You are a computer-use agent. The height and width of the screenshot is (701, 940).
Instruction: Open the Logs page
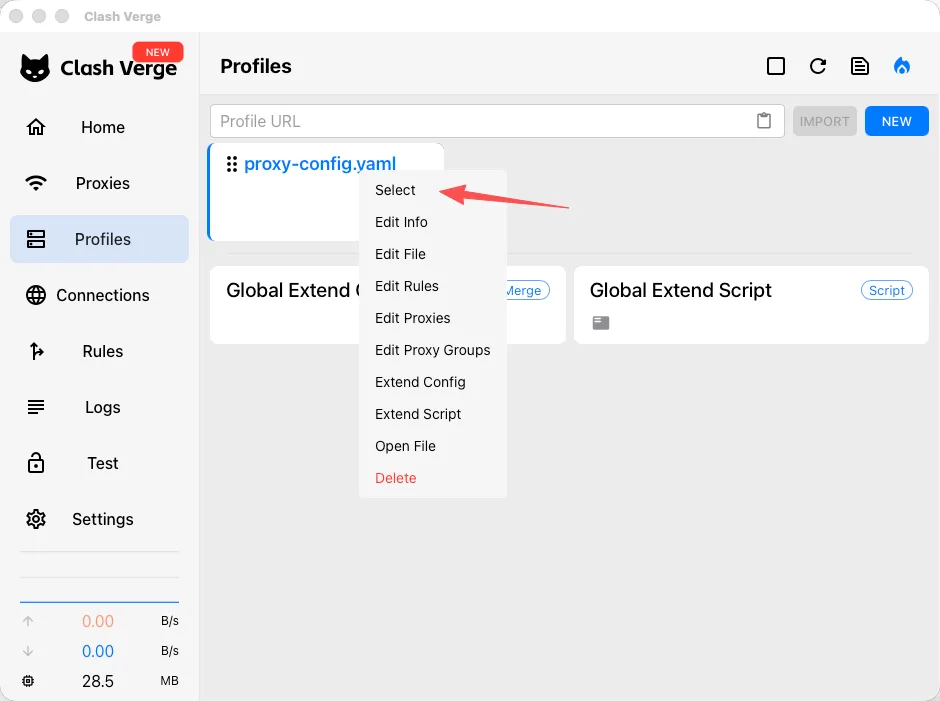(x=100, y=407)
